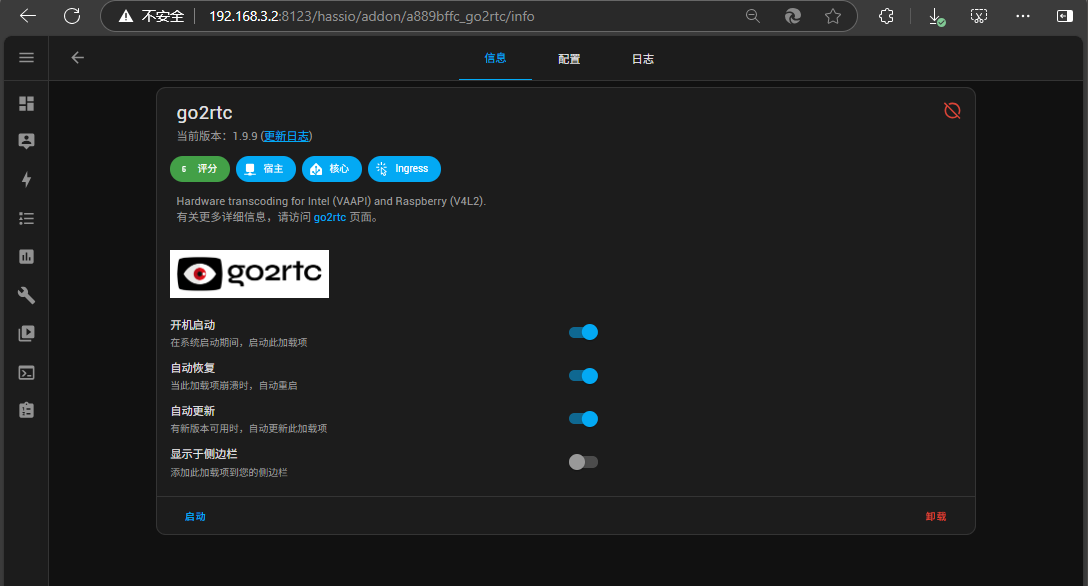This screenshot has width=1088, height=586.
Task: Open the terminal sidebar icon
Action: click(27, 372)
